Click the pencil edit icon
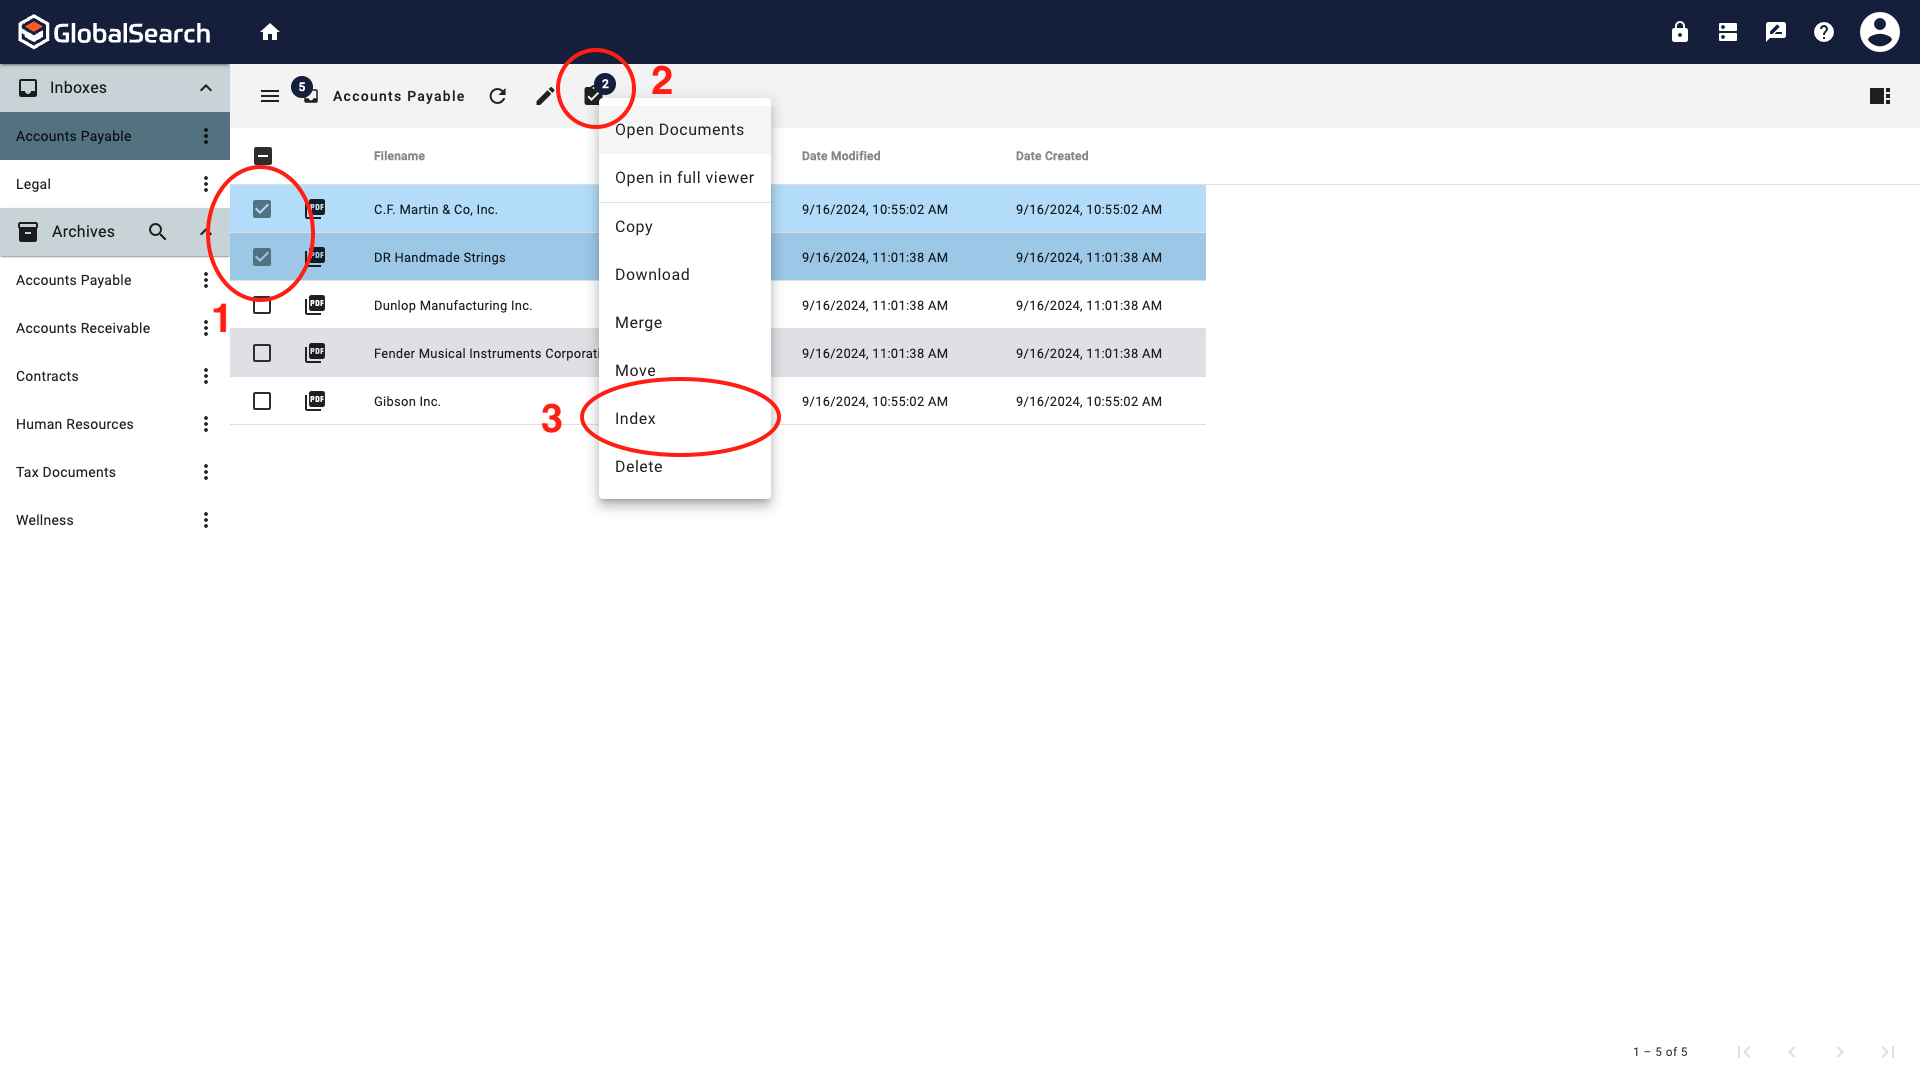Image resolution: width=1920 pixels, height=1080 pixels. [545, 96]
